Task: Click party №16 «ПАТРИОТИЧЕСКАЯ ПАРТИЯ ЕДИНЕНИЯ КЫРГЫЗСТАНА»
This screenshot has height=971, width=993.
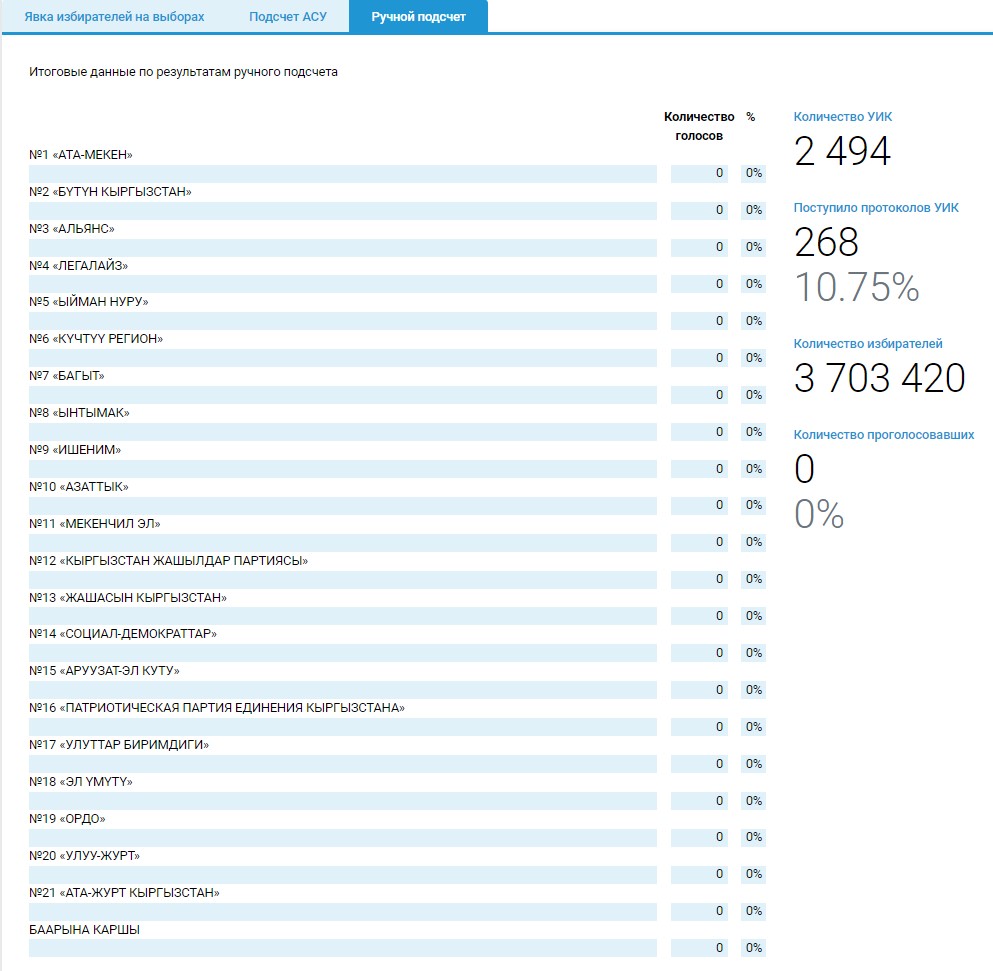Action: pos(217,708)
